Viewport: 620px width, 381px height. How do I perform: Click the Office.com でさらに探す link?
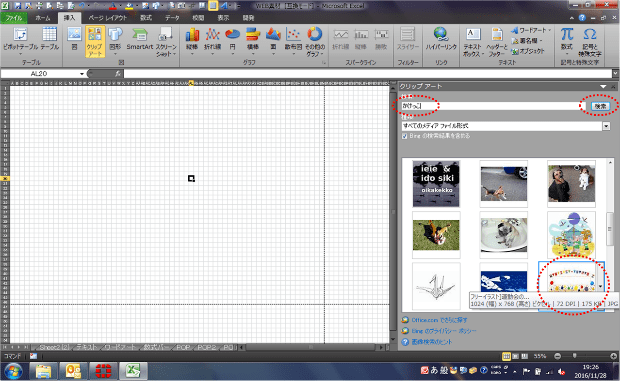point(439,320)
